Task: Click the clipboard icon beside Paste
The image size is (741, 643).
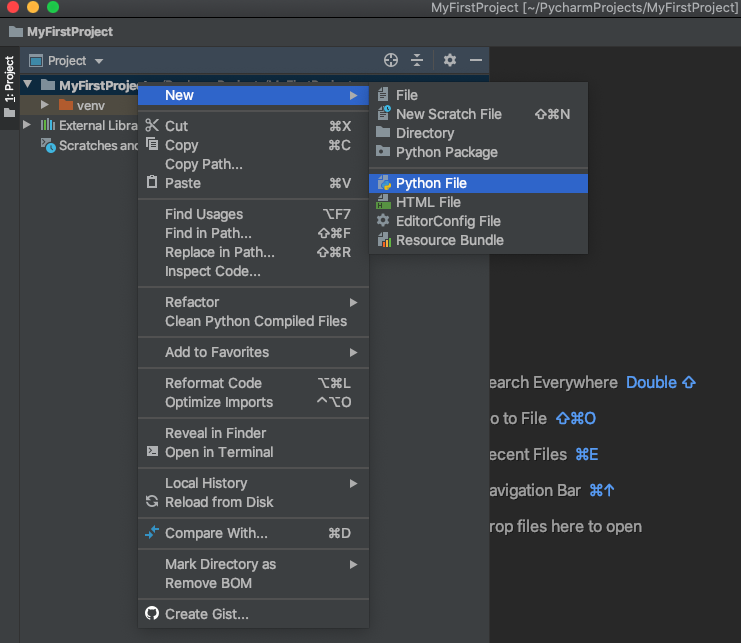Action: [x=152, y=182]
